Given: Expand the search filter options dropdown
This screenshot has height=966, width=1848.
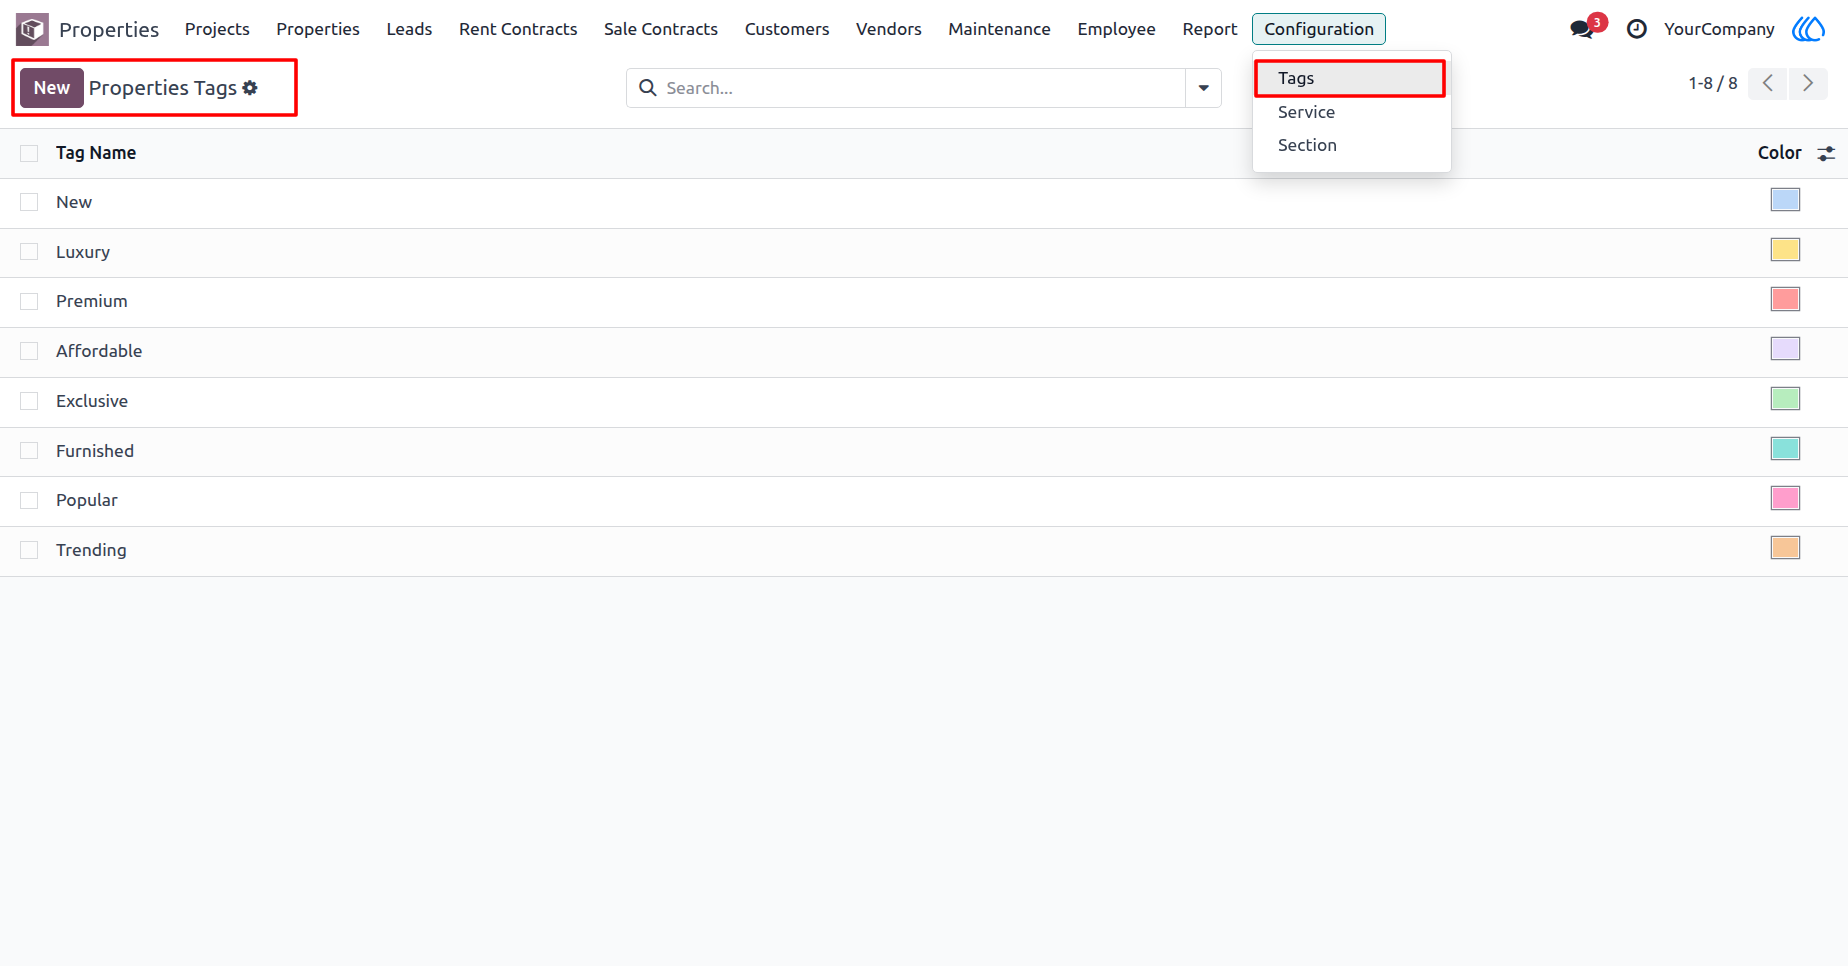Looking at the screenshot, I should [x=1203, y=88].
